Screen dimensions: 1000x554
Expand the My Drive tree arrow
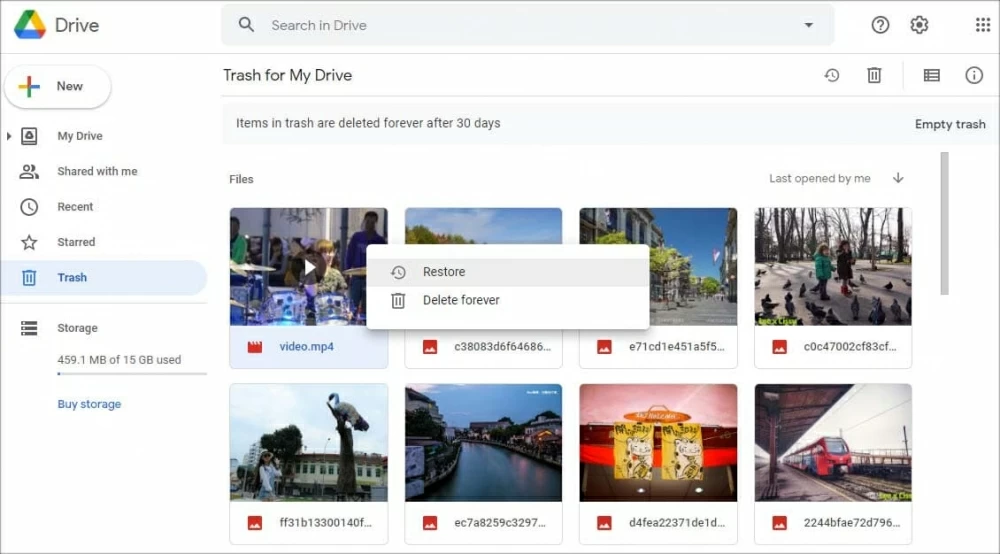(x=10, y=136)
